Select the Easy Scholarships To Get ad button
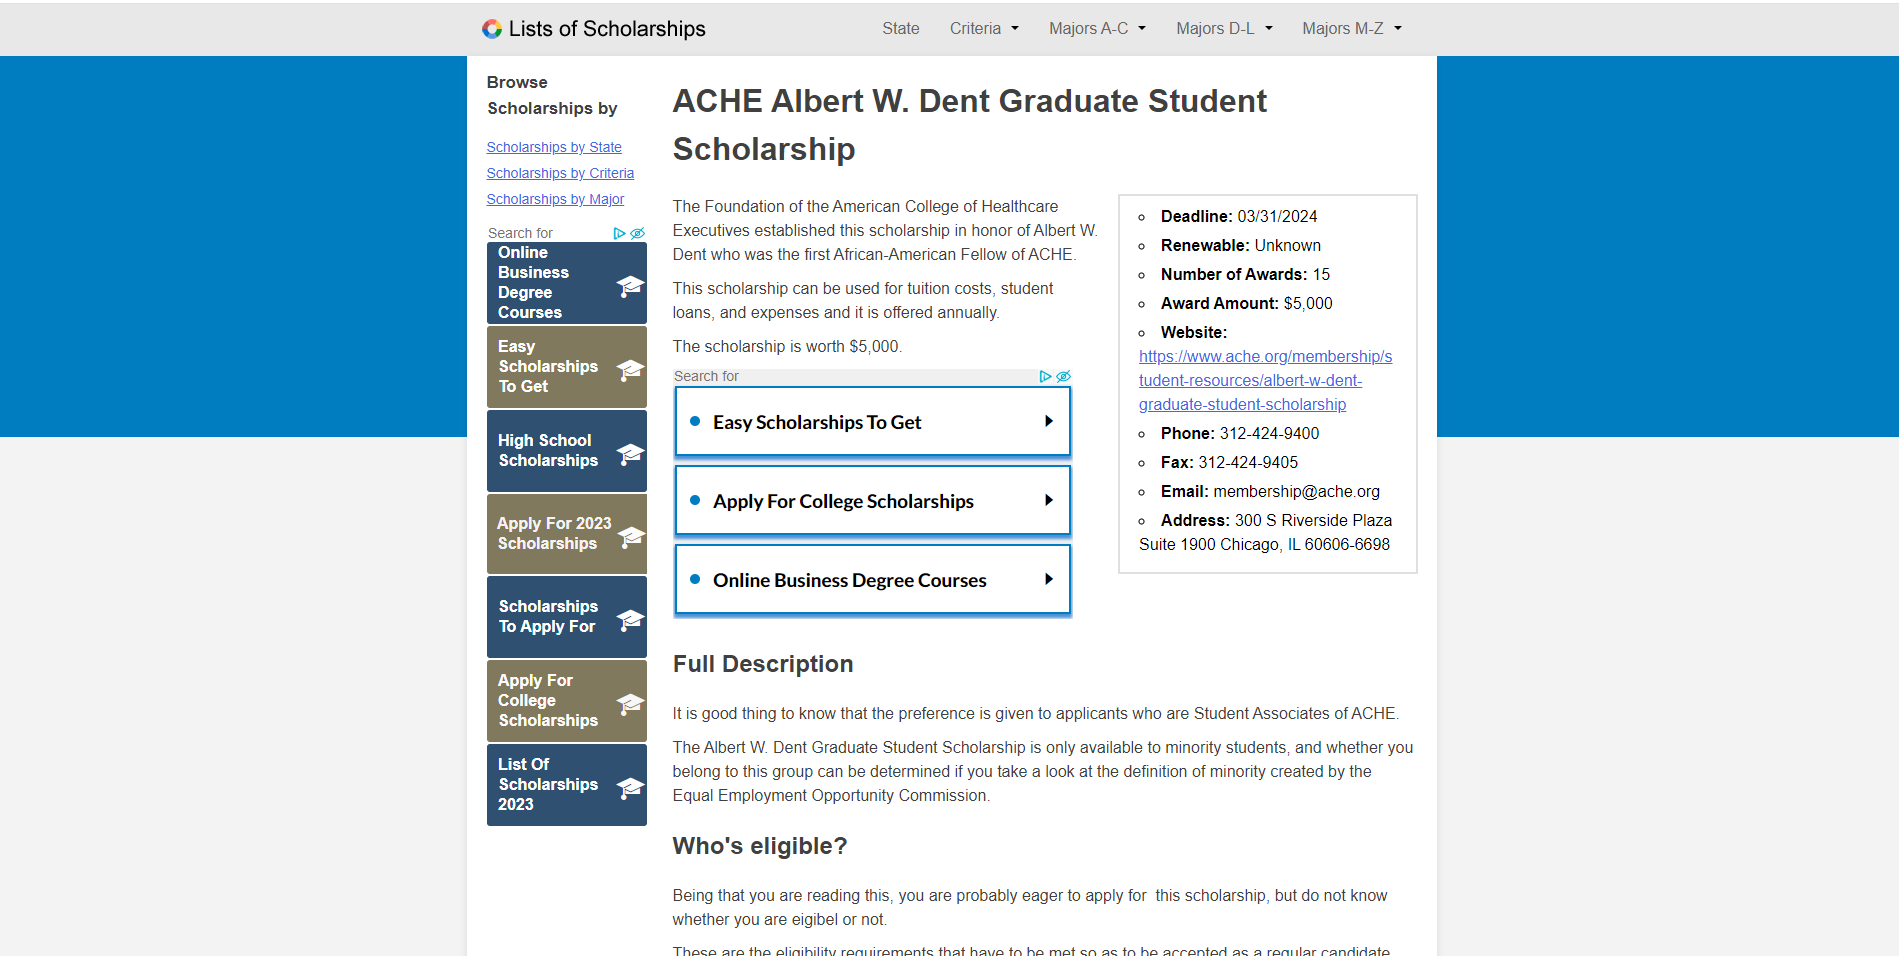Viewport: 1899px width, 956px height. [x=872, y=422]
